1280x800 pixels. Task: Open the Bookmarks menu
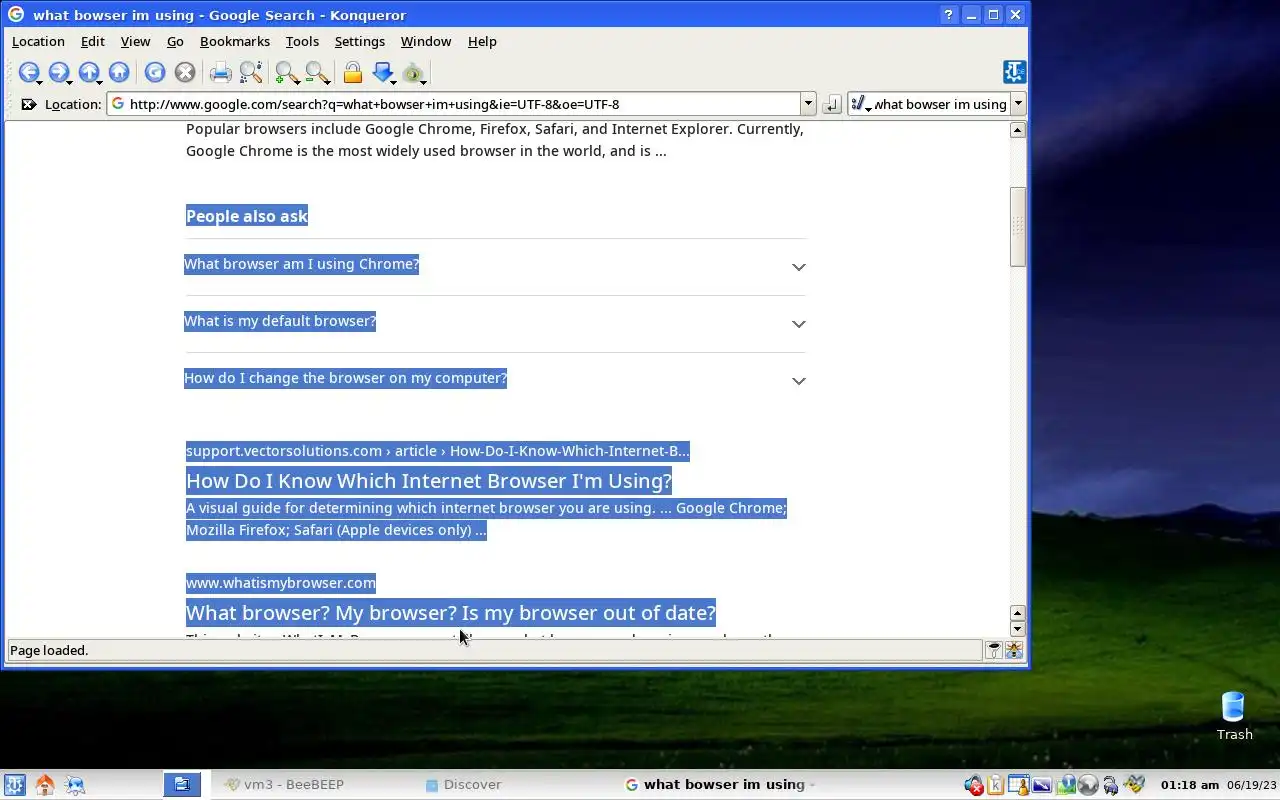(x=235, y=41)
